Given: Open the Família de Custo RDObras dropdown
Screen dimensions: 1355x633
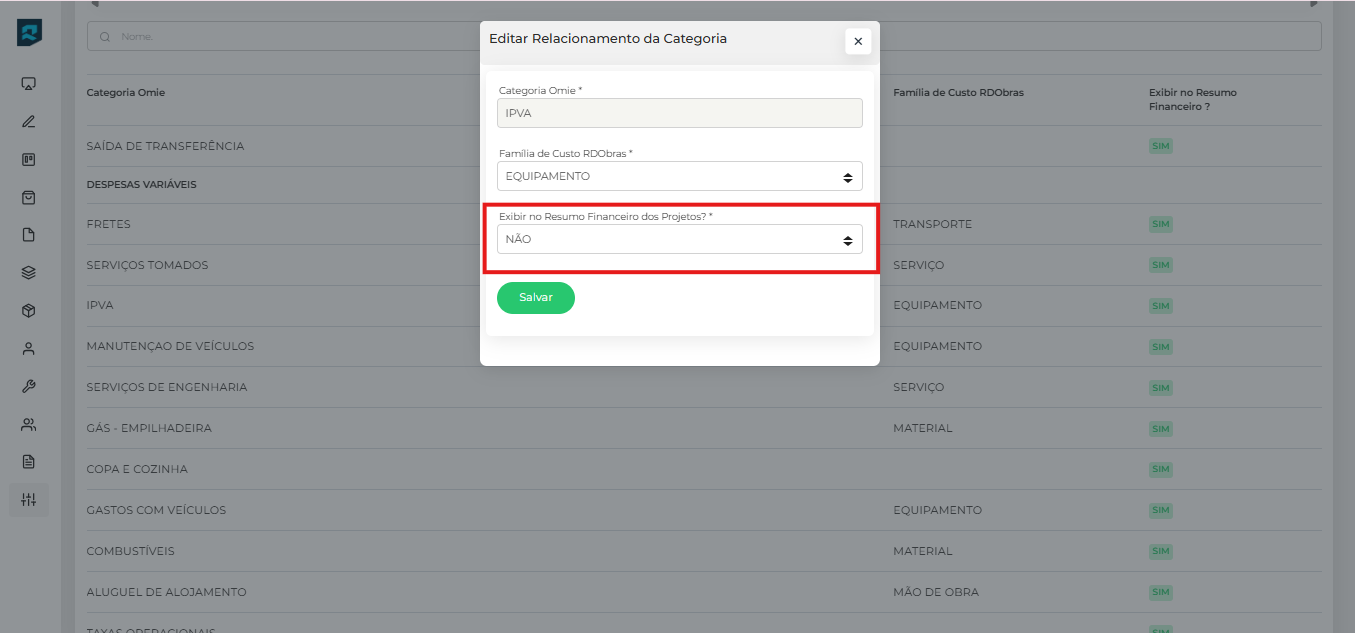Looking at the screenshot, I should coord(679,177).
